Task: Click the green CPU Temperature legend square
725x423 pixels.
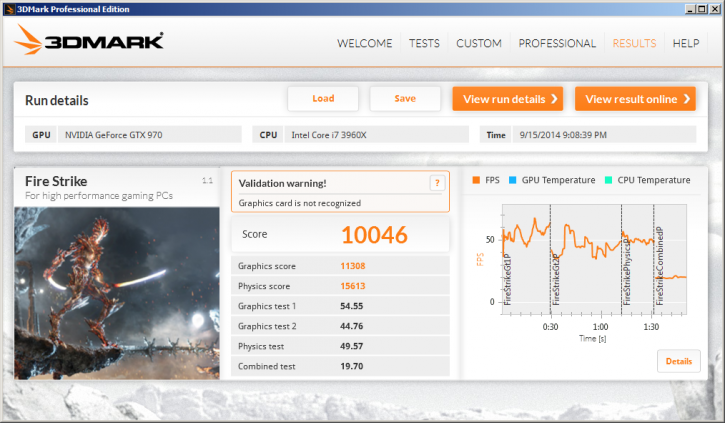Action: pyautogui.click(x=608, y=180)
